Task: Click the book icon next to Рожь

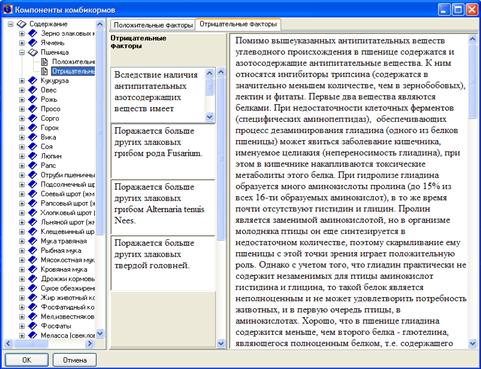Action: pos(32,99)
